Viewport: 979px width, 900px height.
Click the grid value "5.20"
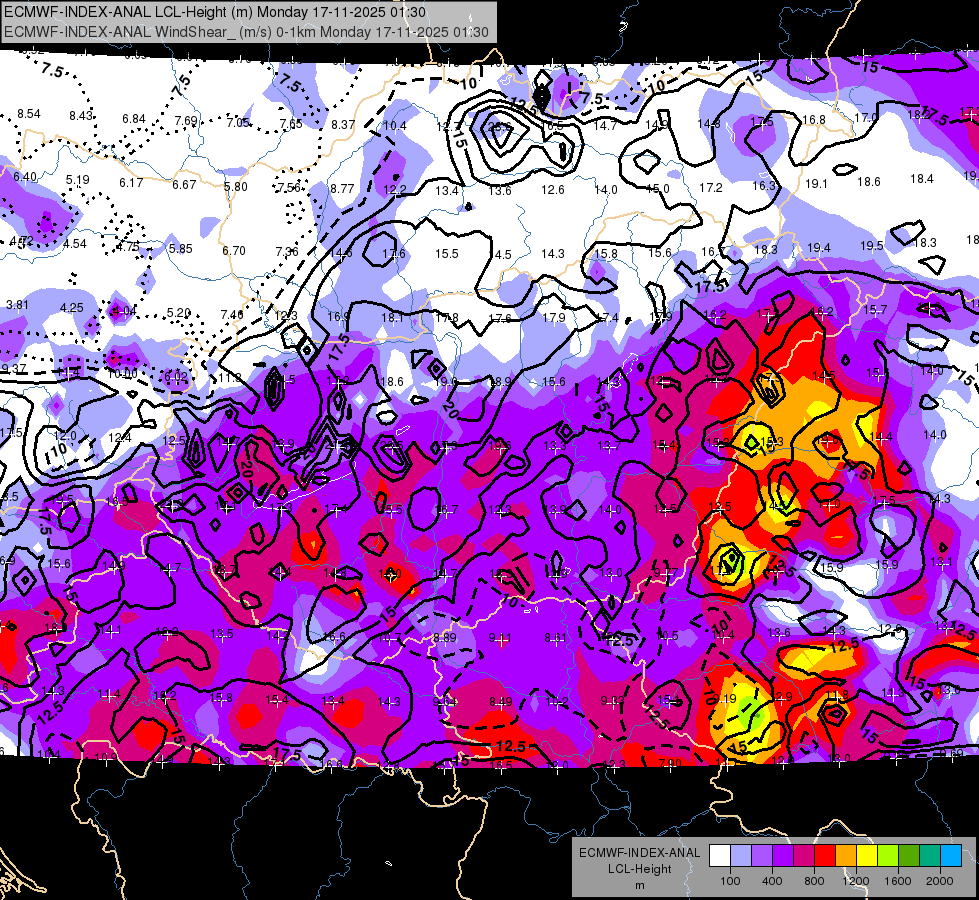[x=179, y=312]
